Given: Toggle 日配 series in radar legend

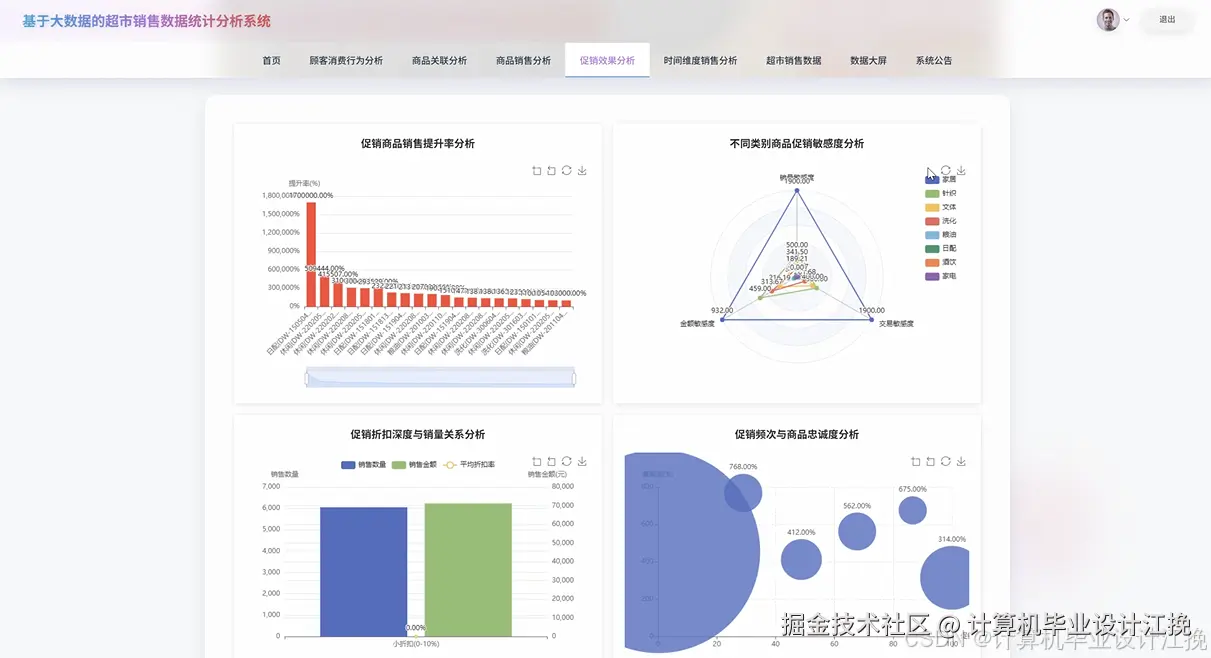Looking at the screenshot, I should coord(941,248).
